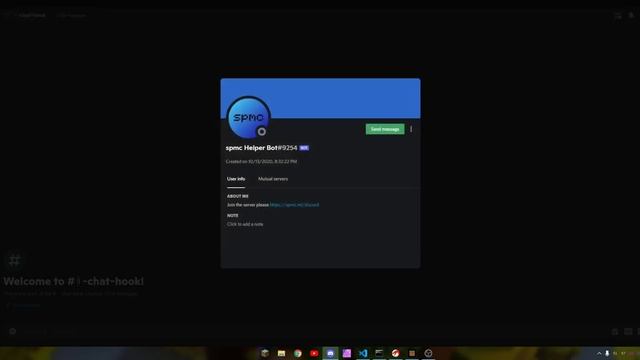Click the spmc Helper Bot#9254 username
The height and width of the screenshot is (360, 640).
[262, 148]
